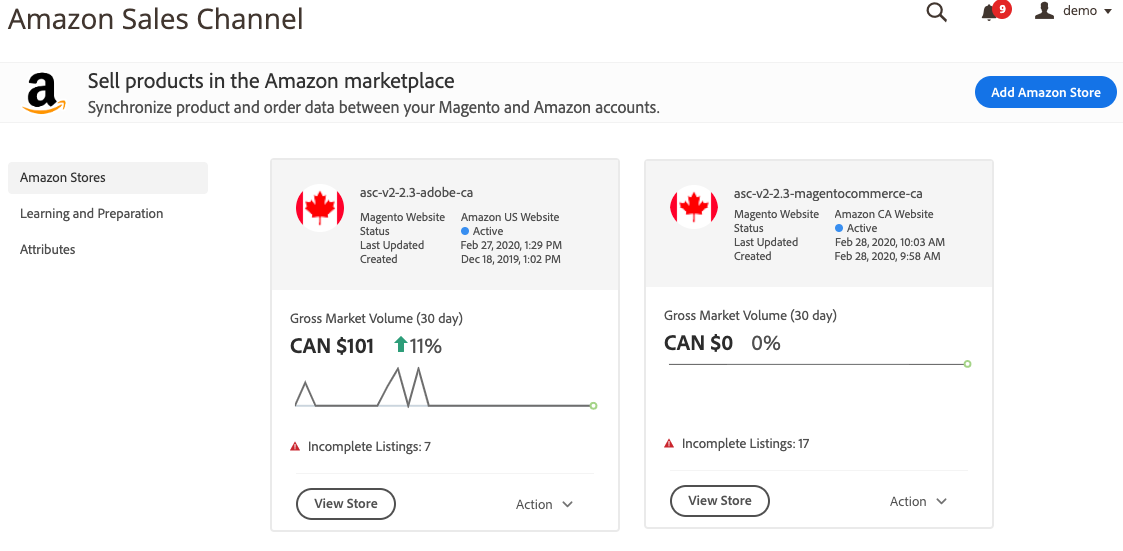Click the red warning icon beside Incomplete Listings: 7

(295, 447)
